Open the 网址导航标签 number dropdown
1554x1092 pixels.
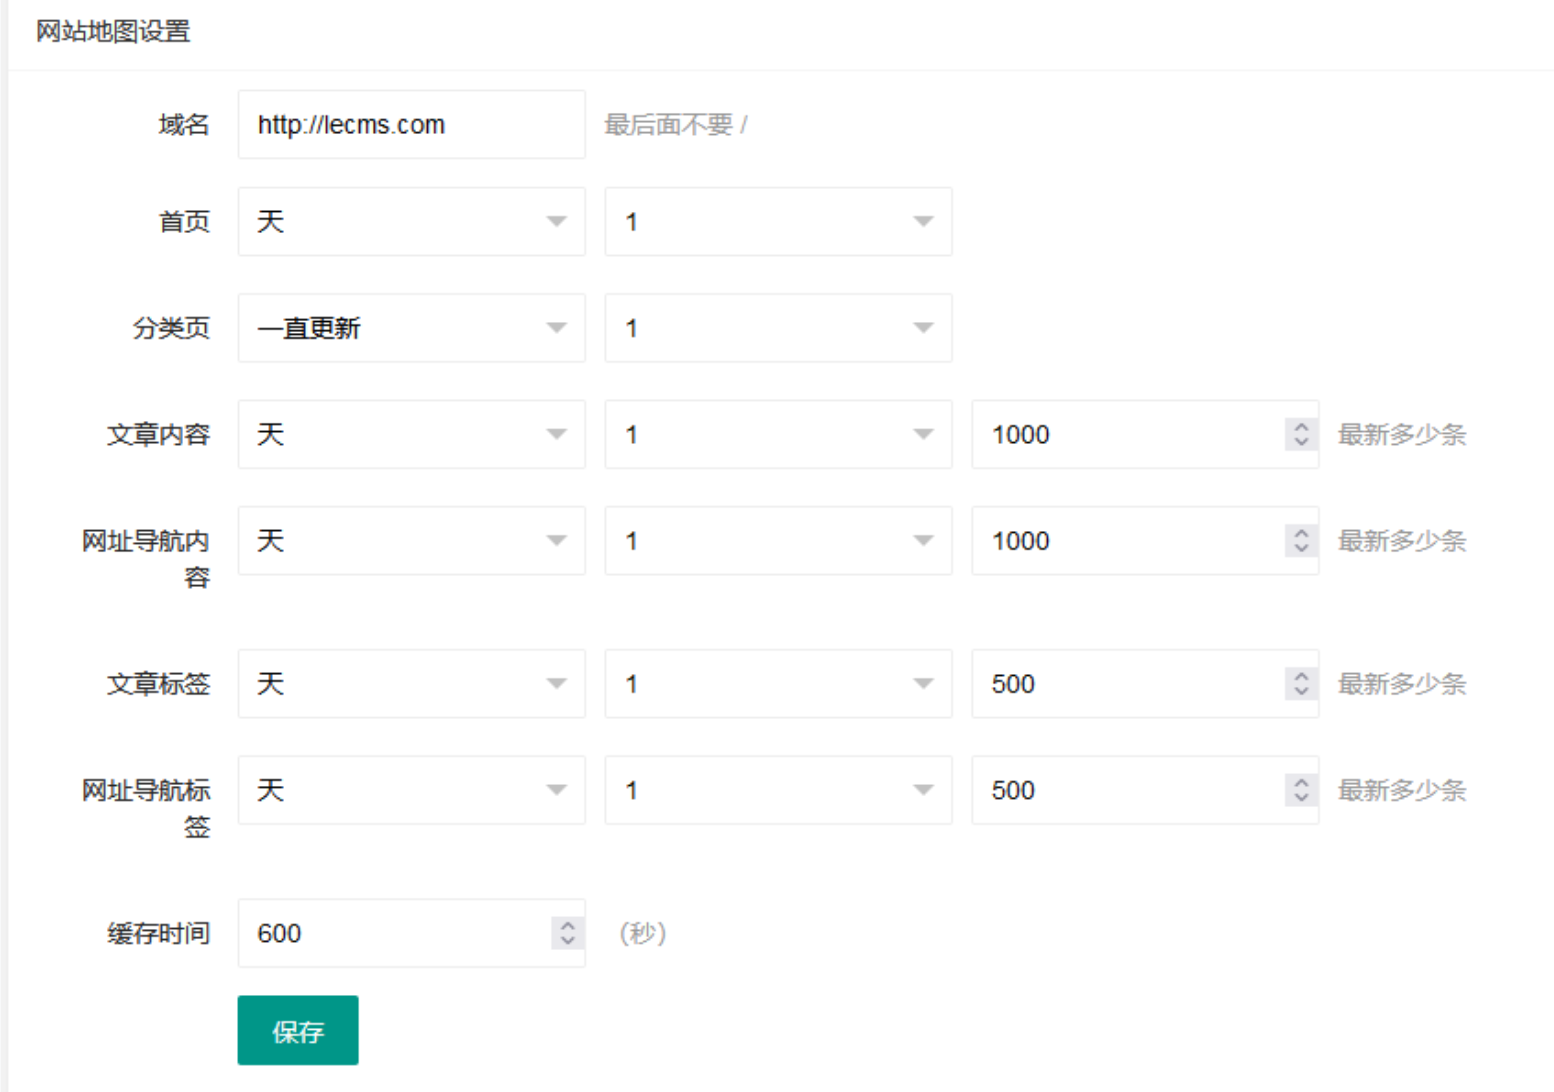click(x=778, y=790)
